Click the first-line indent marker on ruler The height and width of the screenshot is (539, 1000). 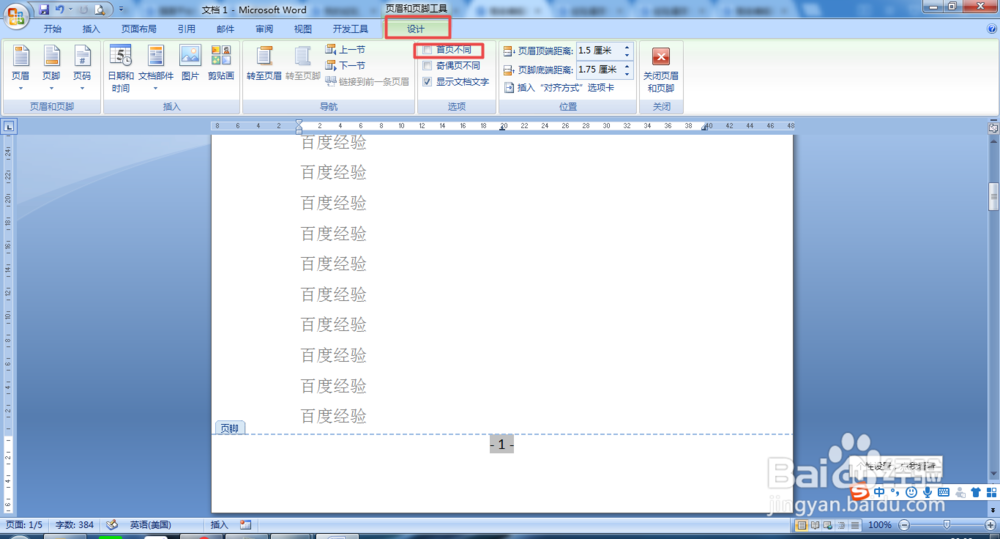(299, 122)
